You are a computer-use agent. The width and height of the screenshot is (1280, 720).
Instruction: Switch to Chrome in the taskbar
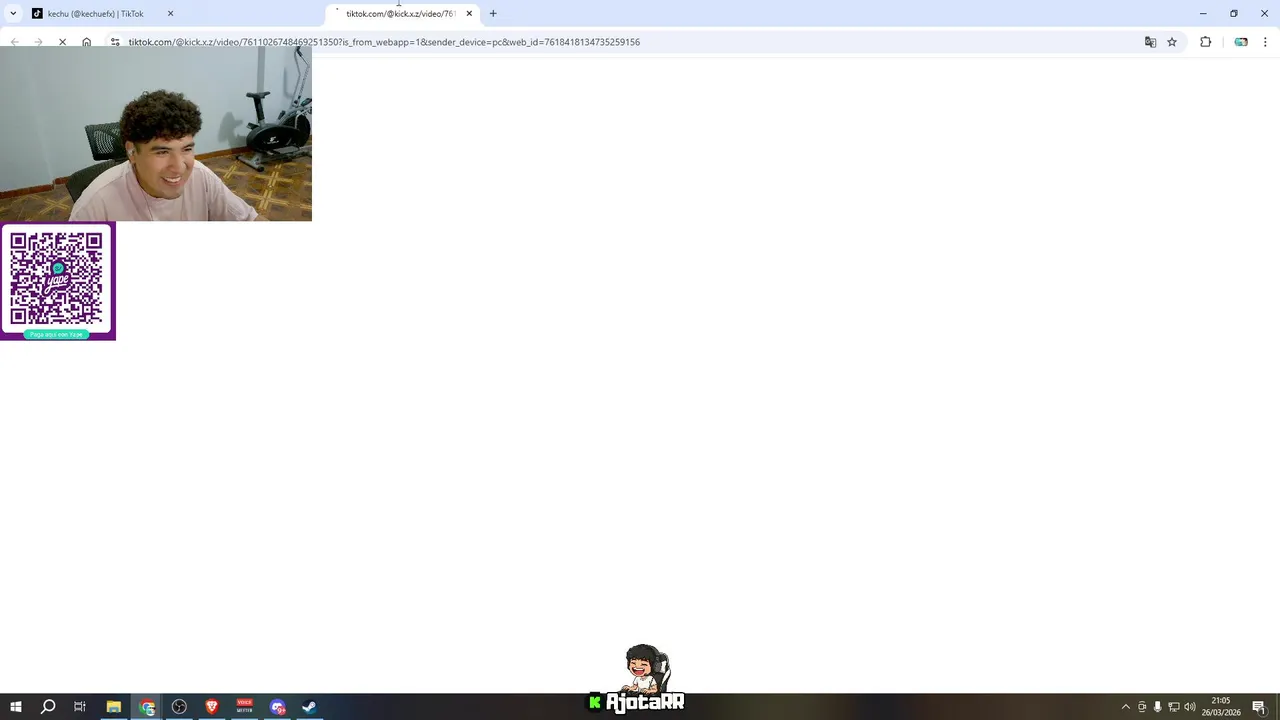[x=147, y=707]
